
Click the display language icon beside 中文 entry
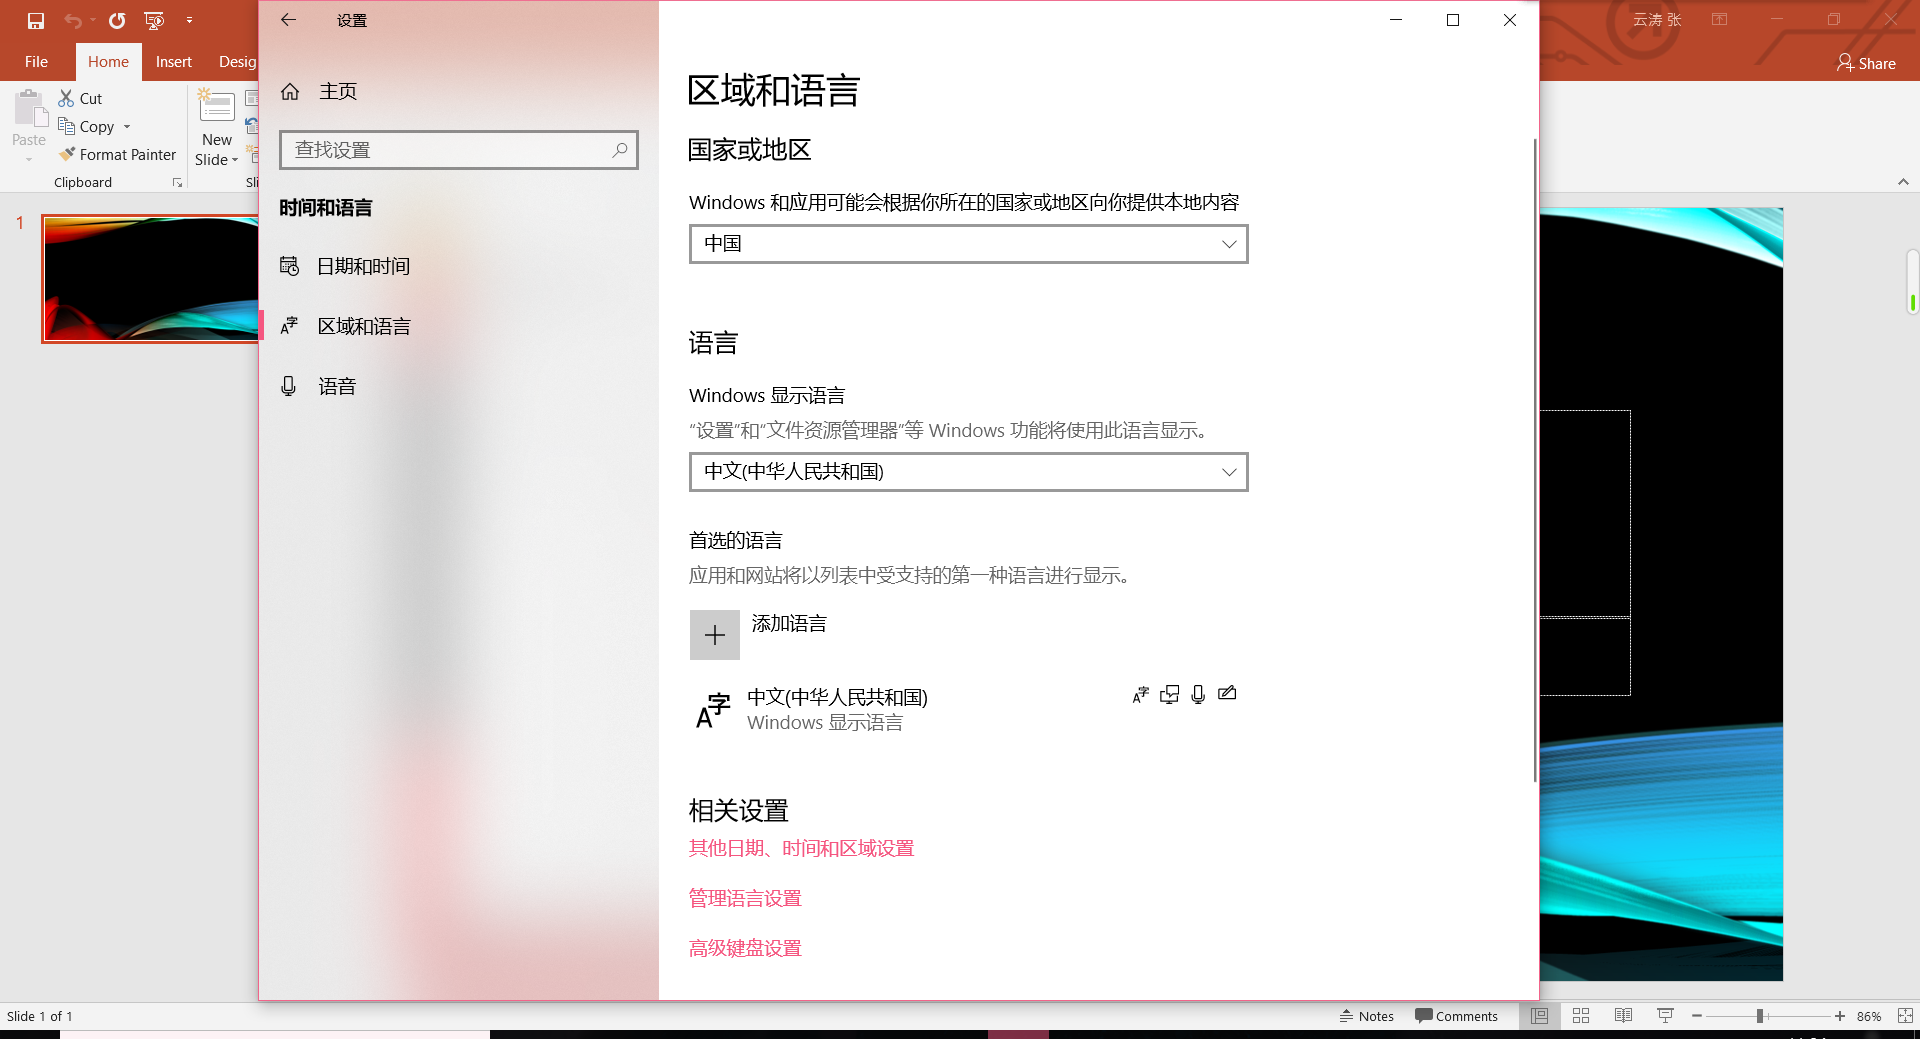click(1140, 694)
